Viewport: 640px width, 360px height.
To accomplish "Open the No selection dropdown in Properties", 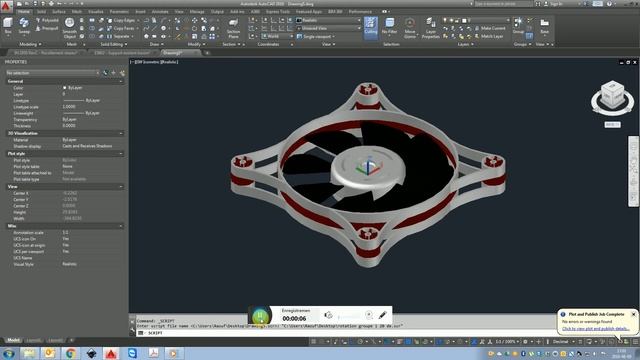I will (x=53, y=73).
